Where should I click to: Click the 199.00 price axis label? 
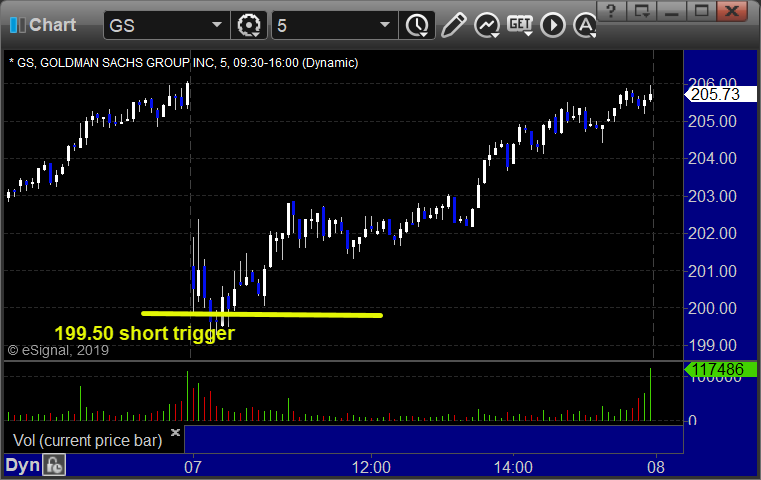pyautogui.click(x=712, y=346)
